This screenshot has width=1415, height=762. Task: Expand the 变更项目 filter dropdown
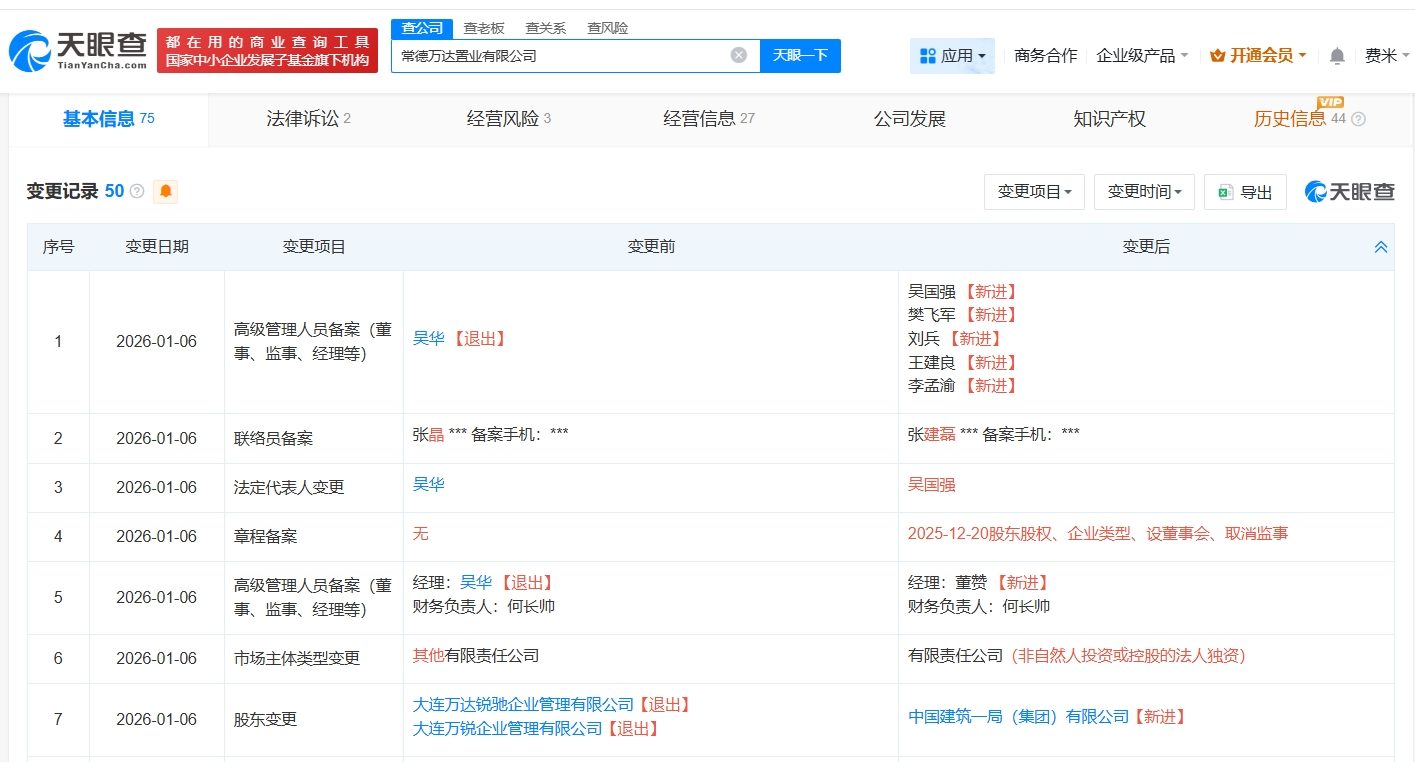pos(1034,192)
